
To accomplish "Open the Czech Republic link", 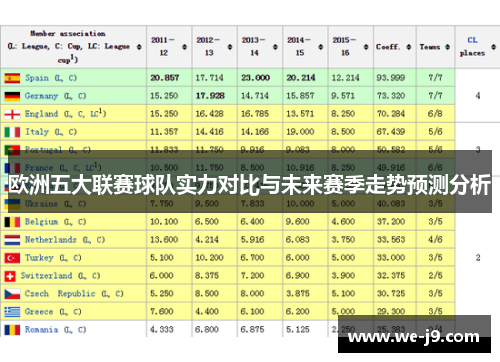I will [60, 294].
